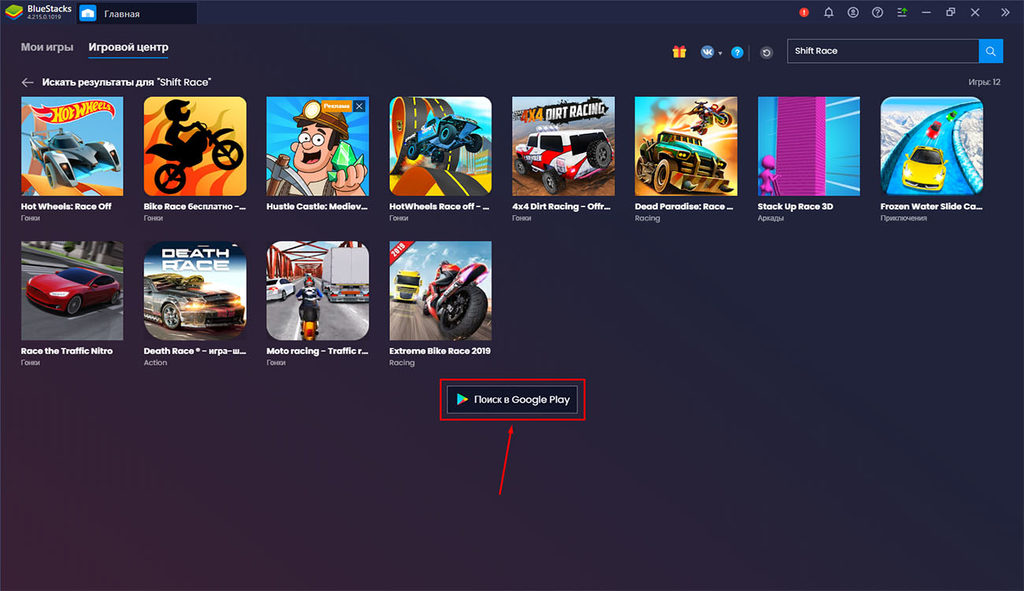Click the green update arrow icon
The width and height of the screenshot is (1024, 591).
coord(902,12)
